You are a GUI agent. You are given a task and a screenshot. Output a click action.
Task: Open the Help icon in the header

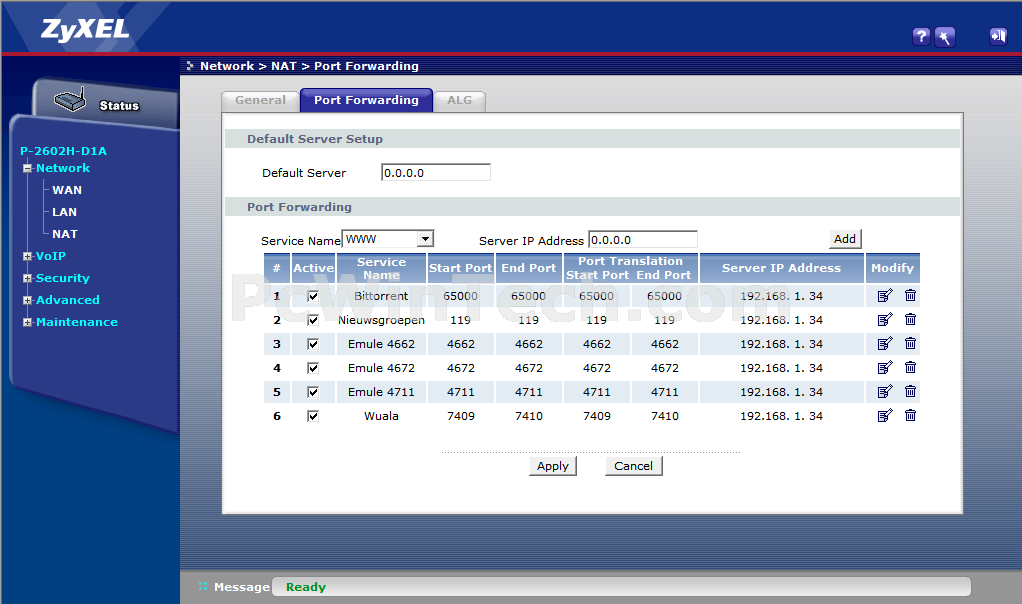(921, 36)
